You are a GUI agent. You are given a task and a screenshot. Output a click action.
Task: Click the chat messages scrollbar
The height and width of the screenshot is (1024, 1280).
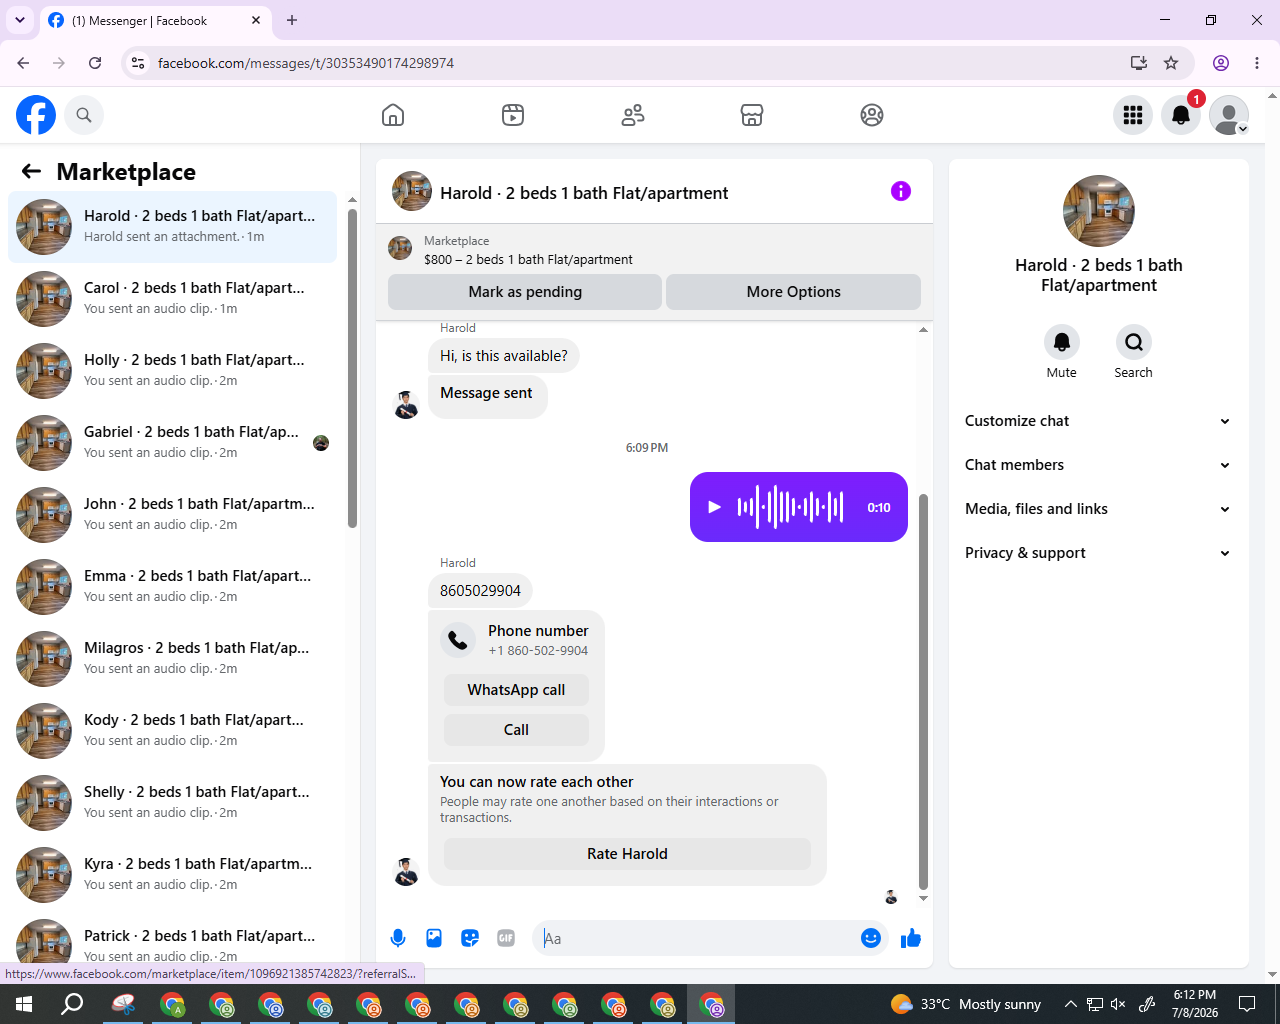(x=923, y=690)
